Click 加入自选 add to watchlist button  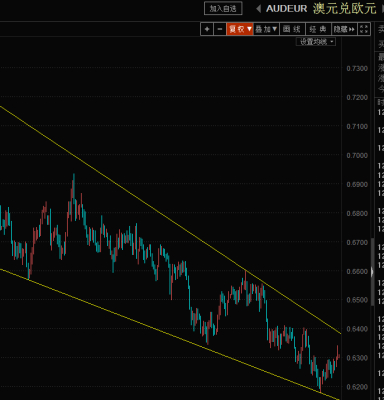click(x=223, y=8)
